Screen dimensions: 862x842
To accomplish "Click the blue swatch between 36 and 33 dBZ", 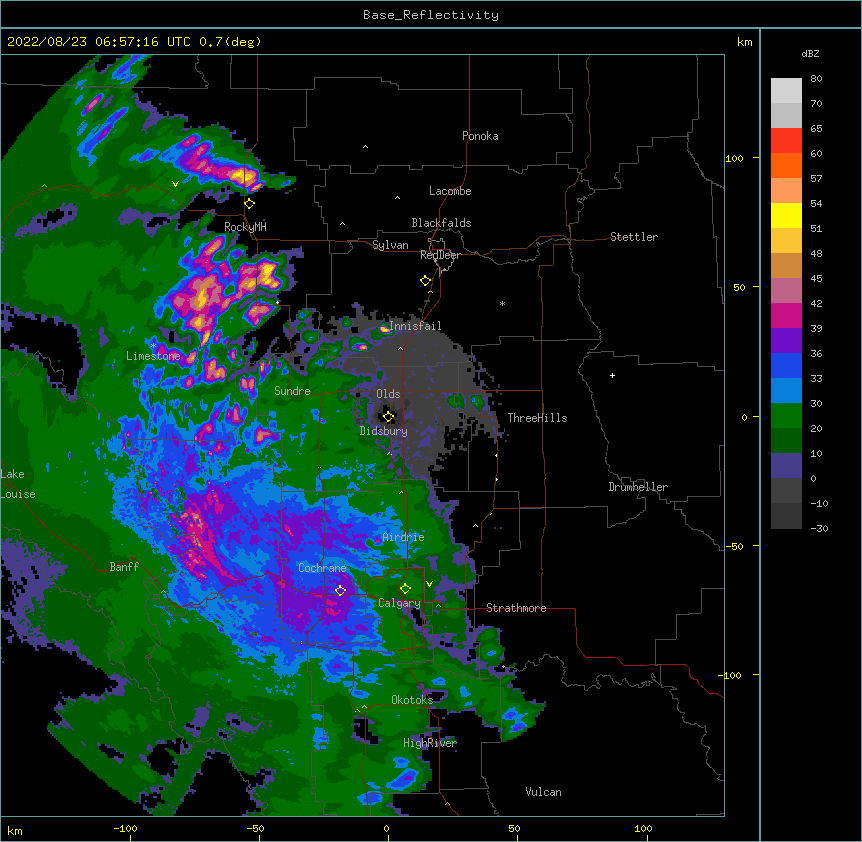I will click(786, 365).
